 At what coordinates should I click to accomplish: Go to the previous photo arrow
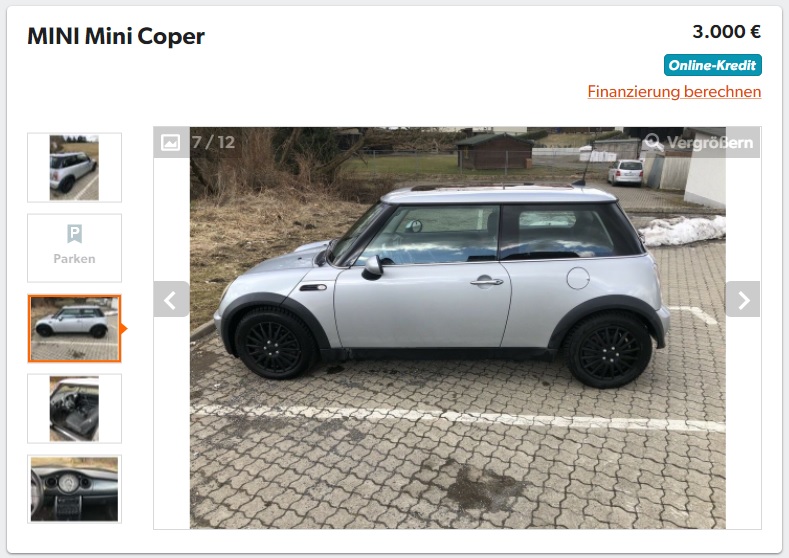pyautogui.click(x=171, y=299)
